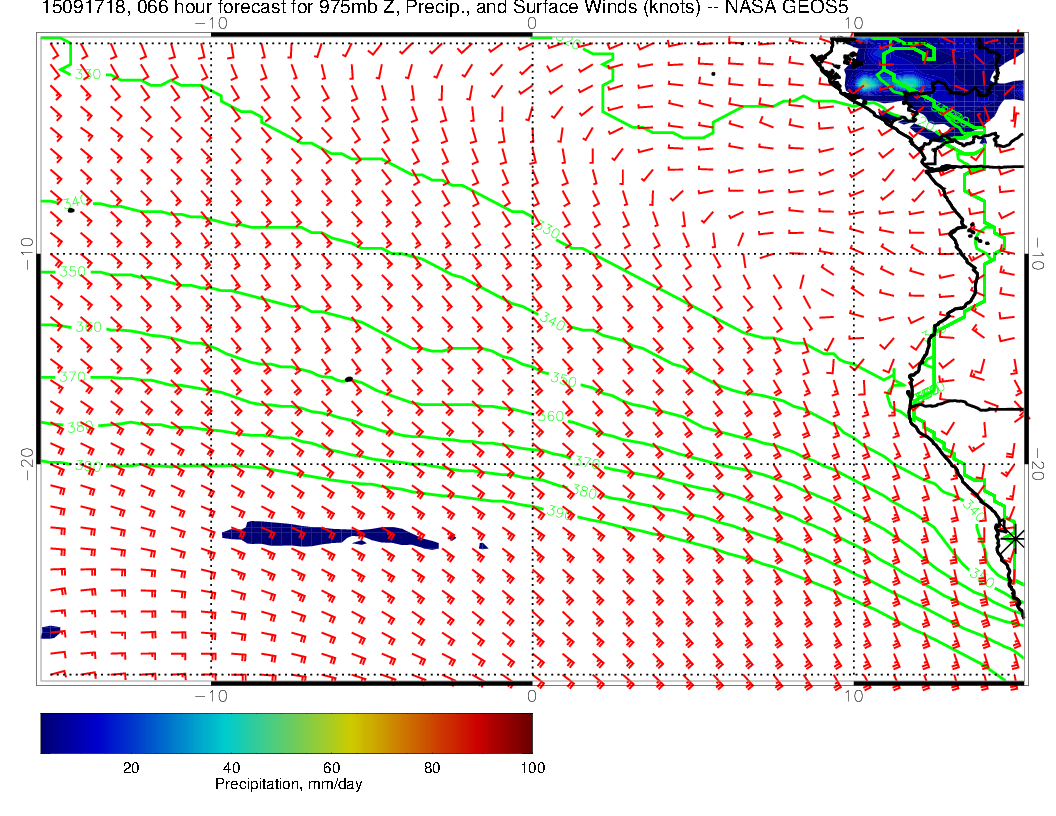Screen dimensions: 1056x816
Task: Click the bottom axis longitude label 0
Action: point(532,695)
